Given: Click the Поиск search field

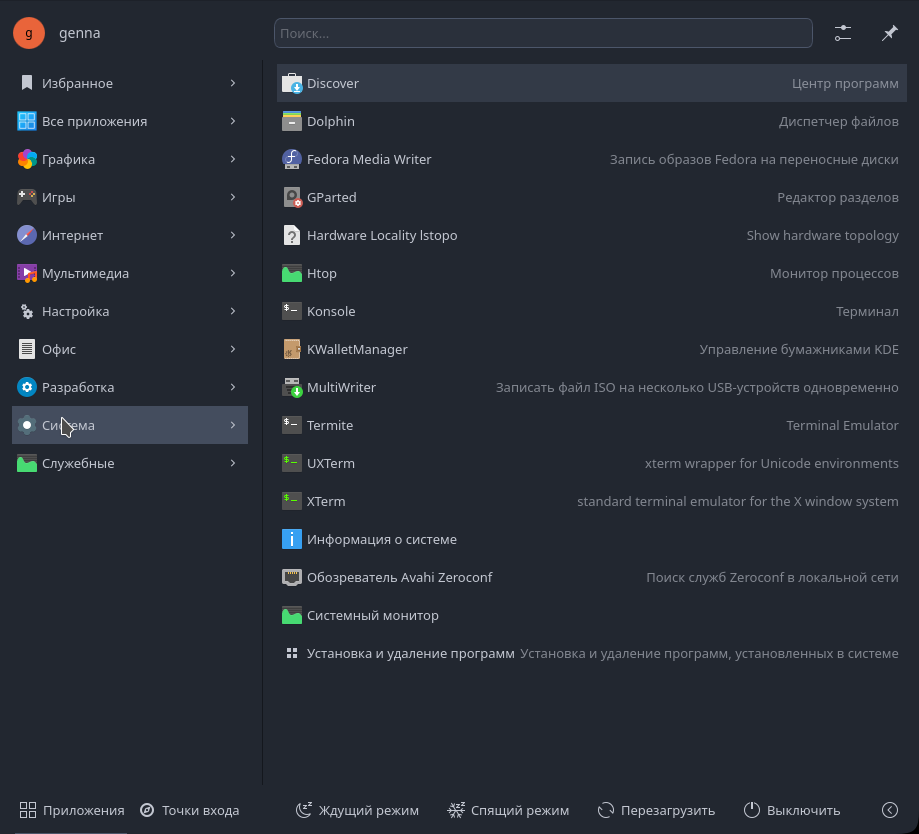Looking at the screenshot, I should pos(543,33).
